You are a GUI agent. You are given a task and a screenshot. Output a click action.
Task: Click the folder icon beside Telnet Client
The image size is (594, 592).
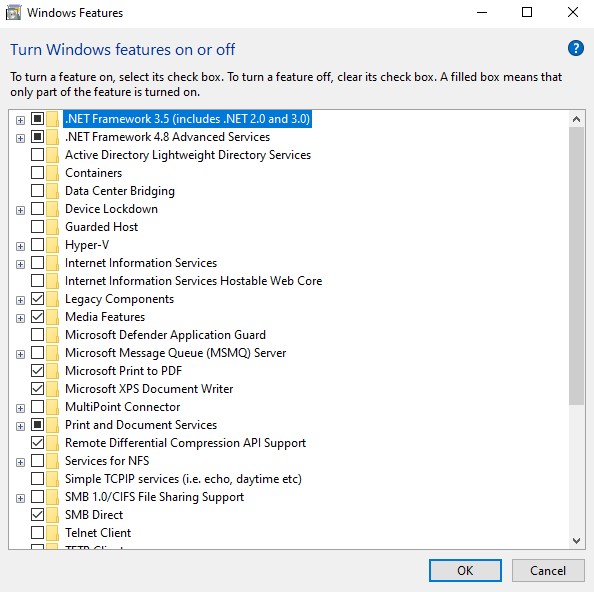pos(53,533)
